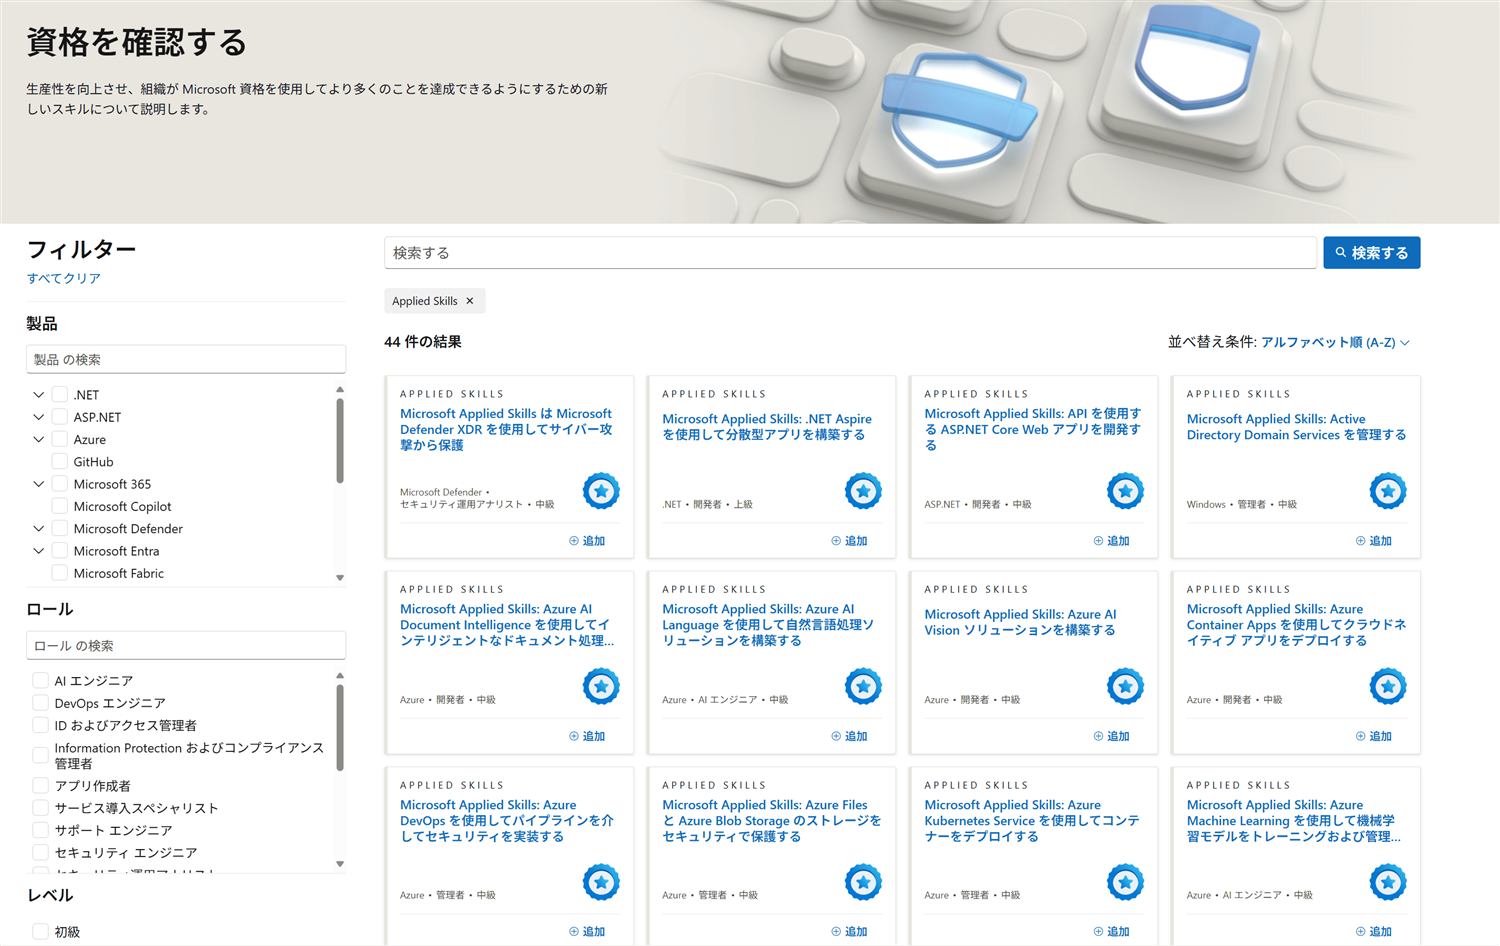
Task: Add the Microsoft Defender XDR credential to collection
Action: pos(587,541)
